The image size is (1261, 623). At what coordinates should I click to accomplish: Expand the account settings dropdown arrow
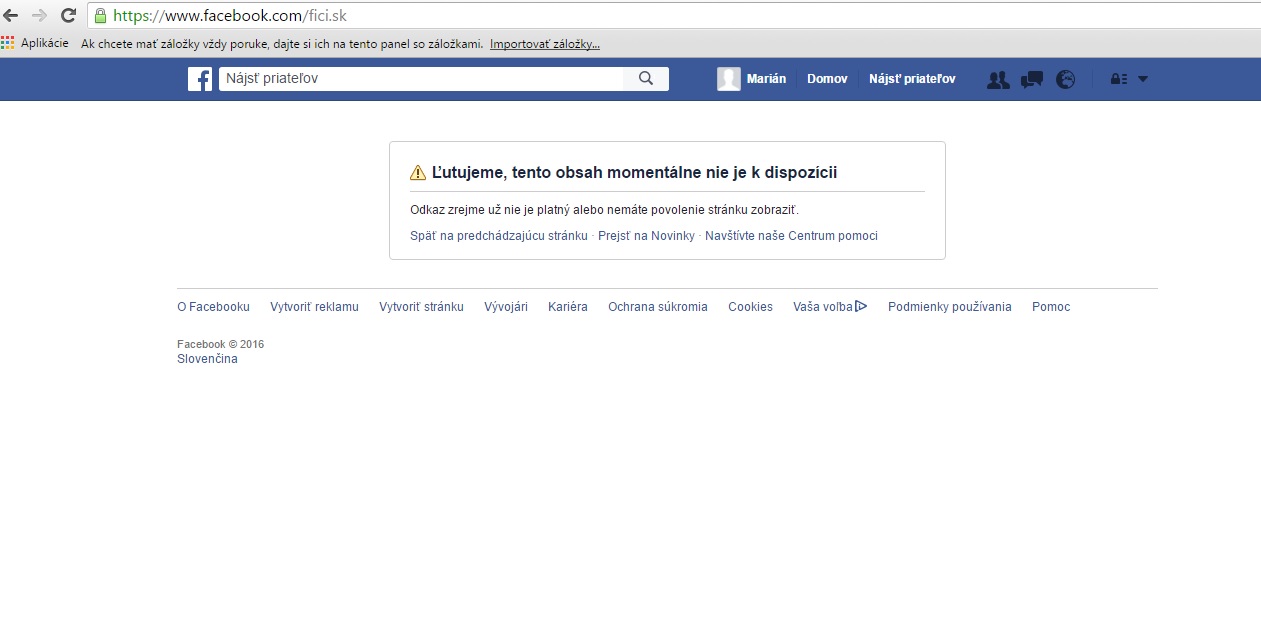tap(1143, 80)
